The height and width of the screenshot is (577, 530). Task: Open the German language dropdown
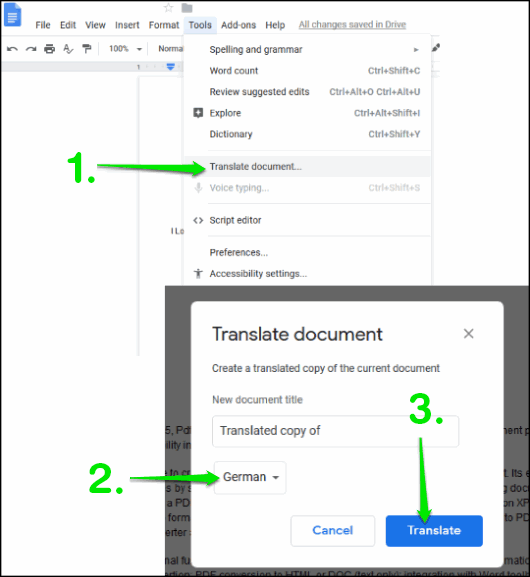pos(250,477)
